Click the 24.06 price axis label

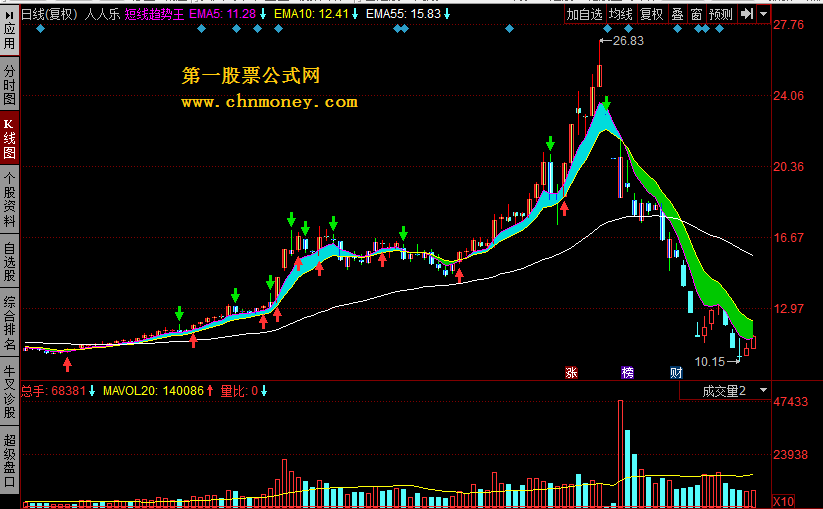coord(788,96)
